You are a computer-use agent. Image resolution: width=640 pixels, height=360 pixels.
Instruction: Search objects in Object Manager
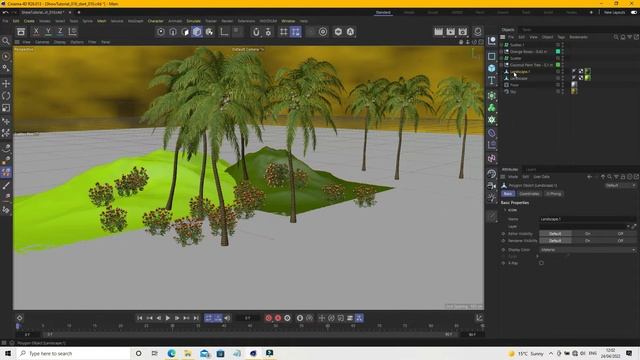coord(616,37)
